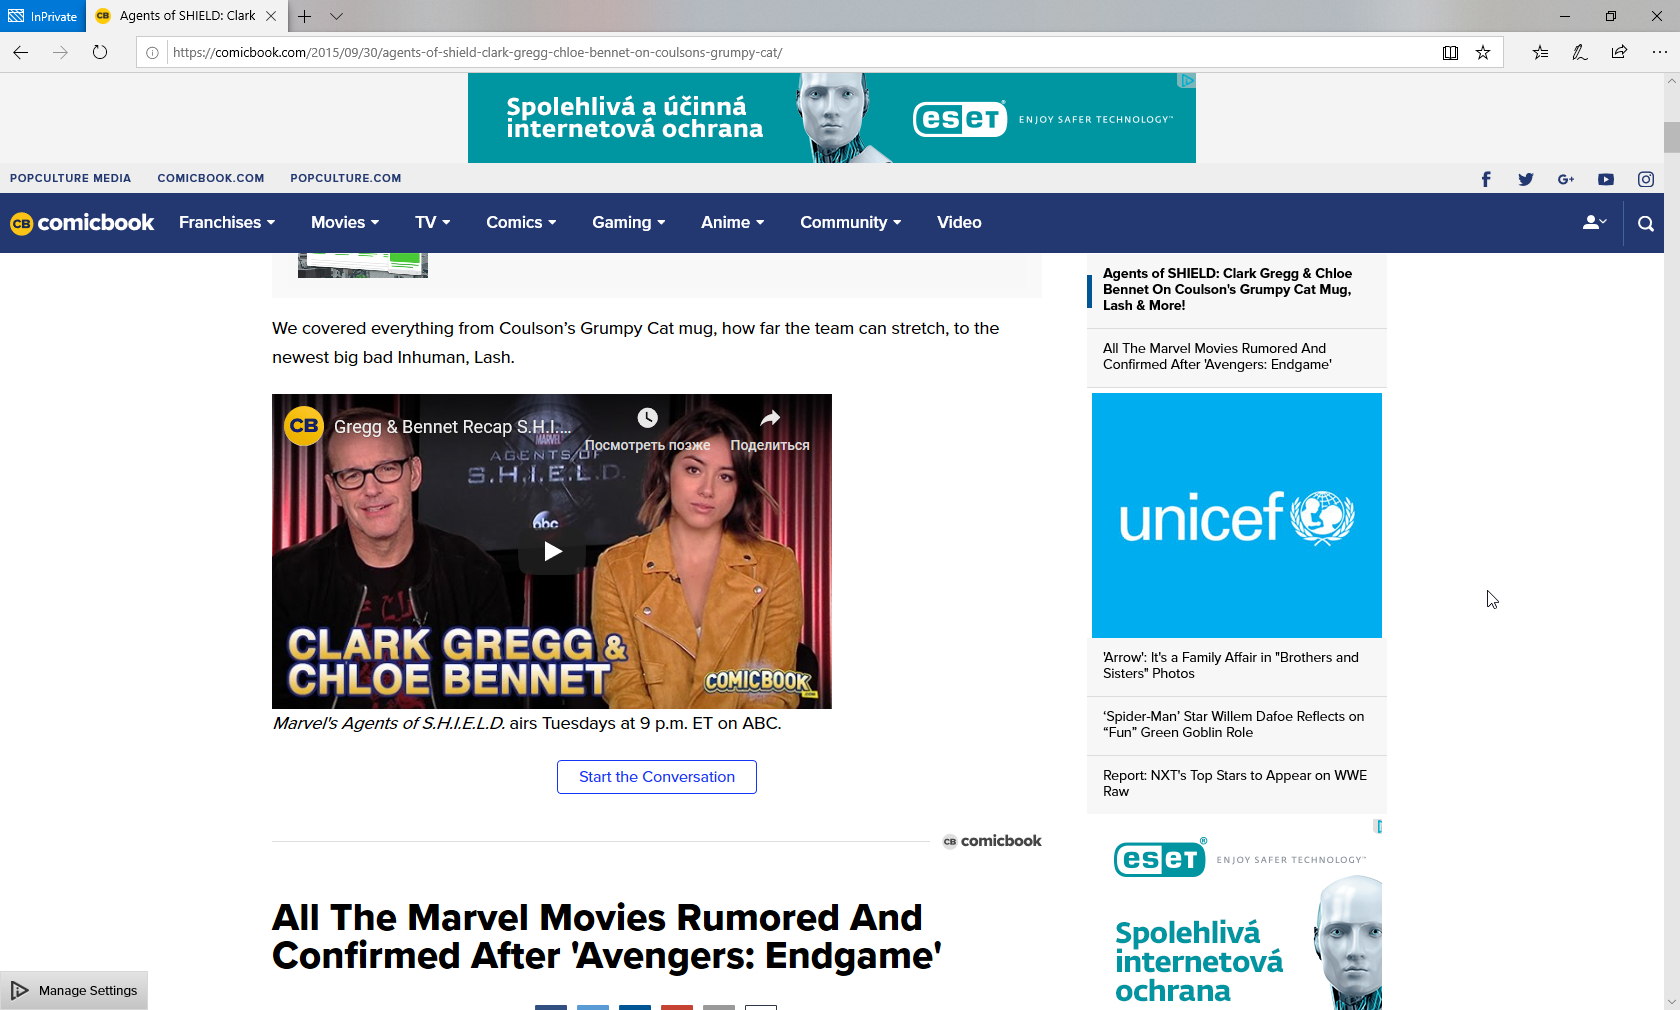Visit ComicBook Facebook page
Screen dimensions: 1680x1010
tap(1486, 179)
